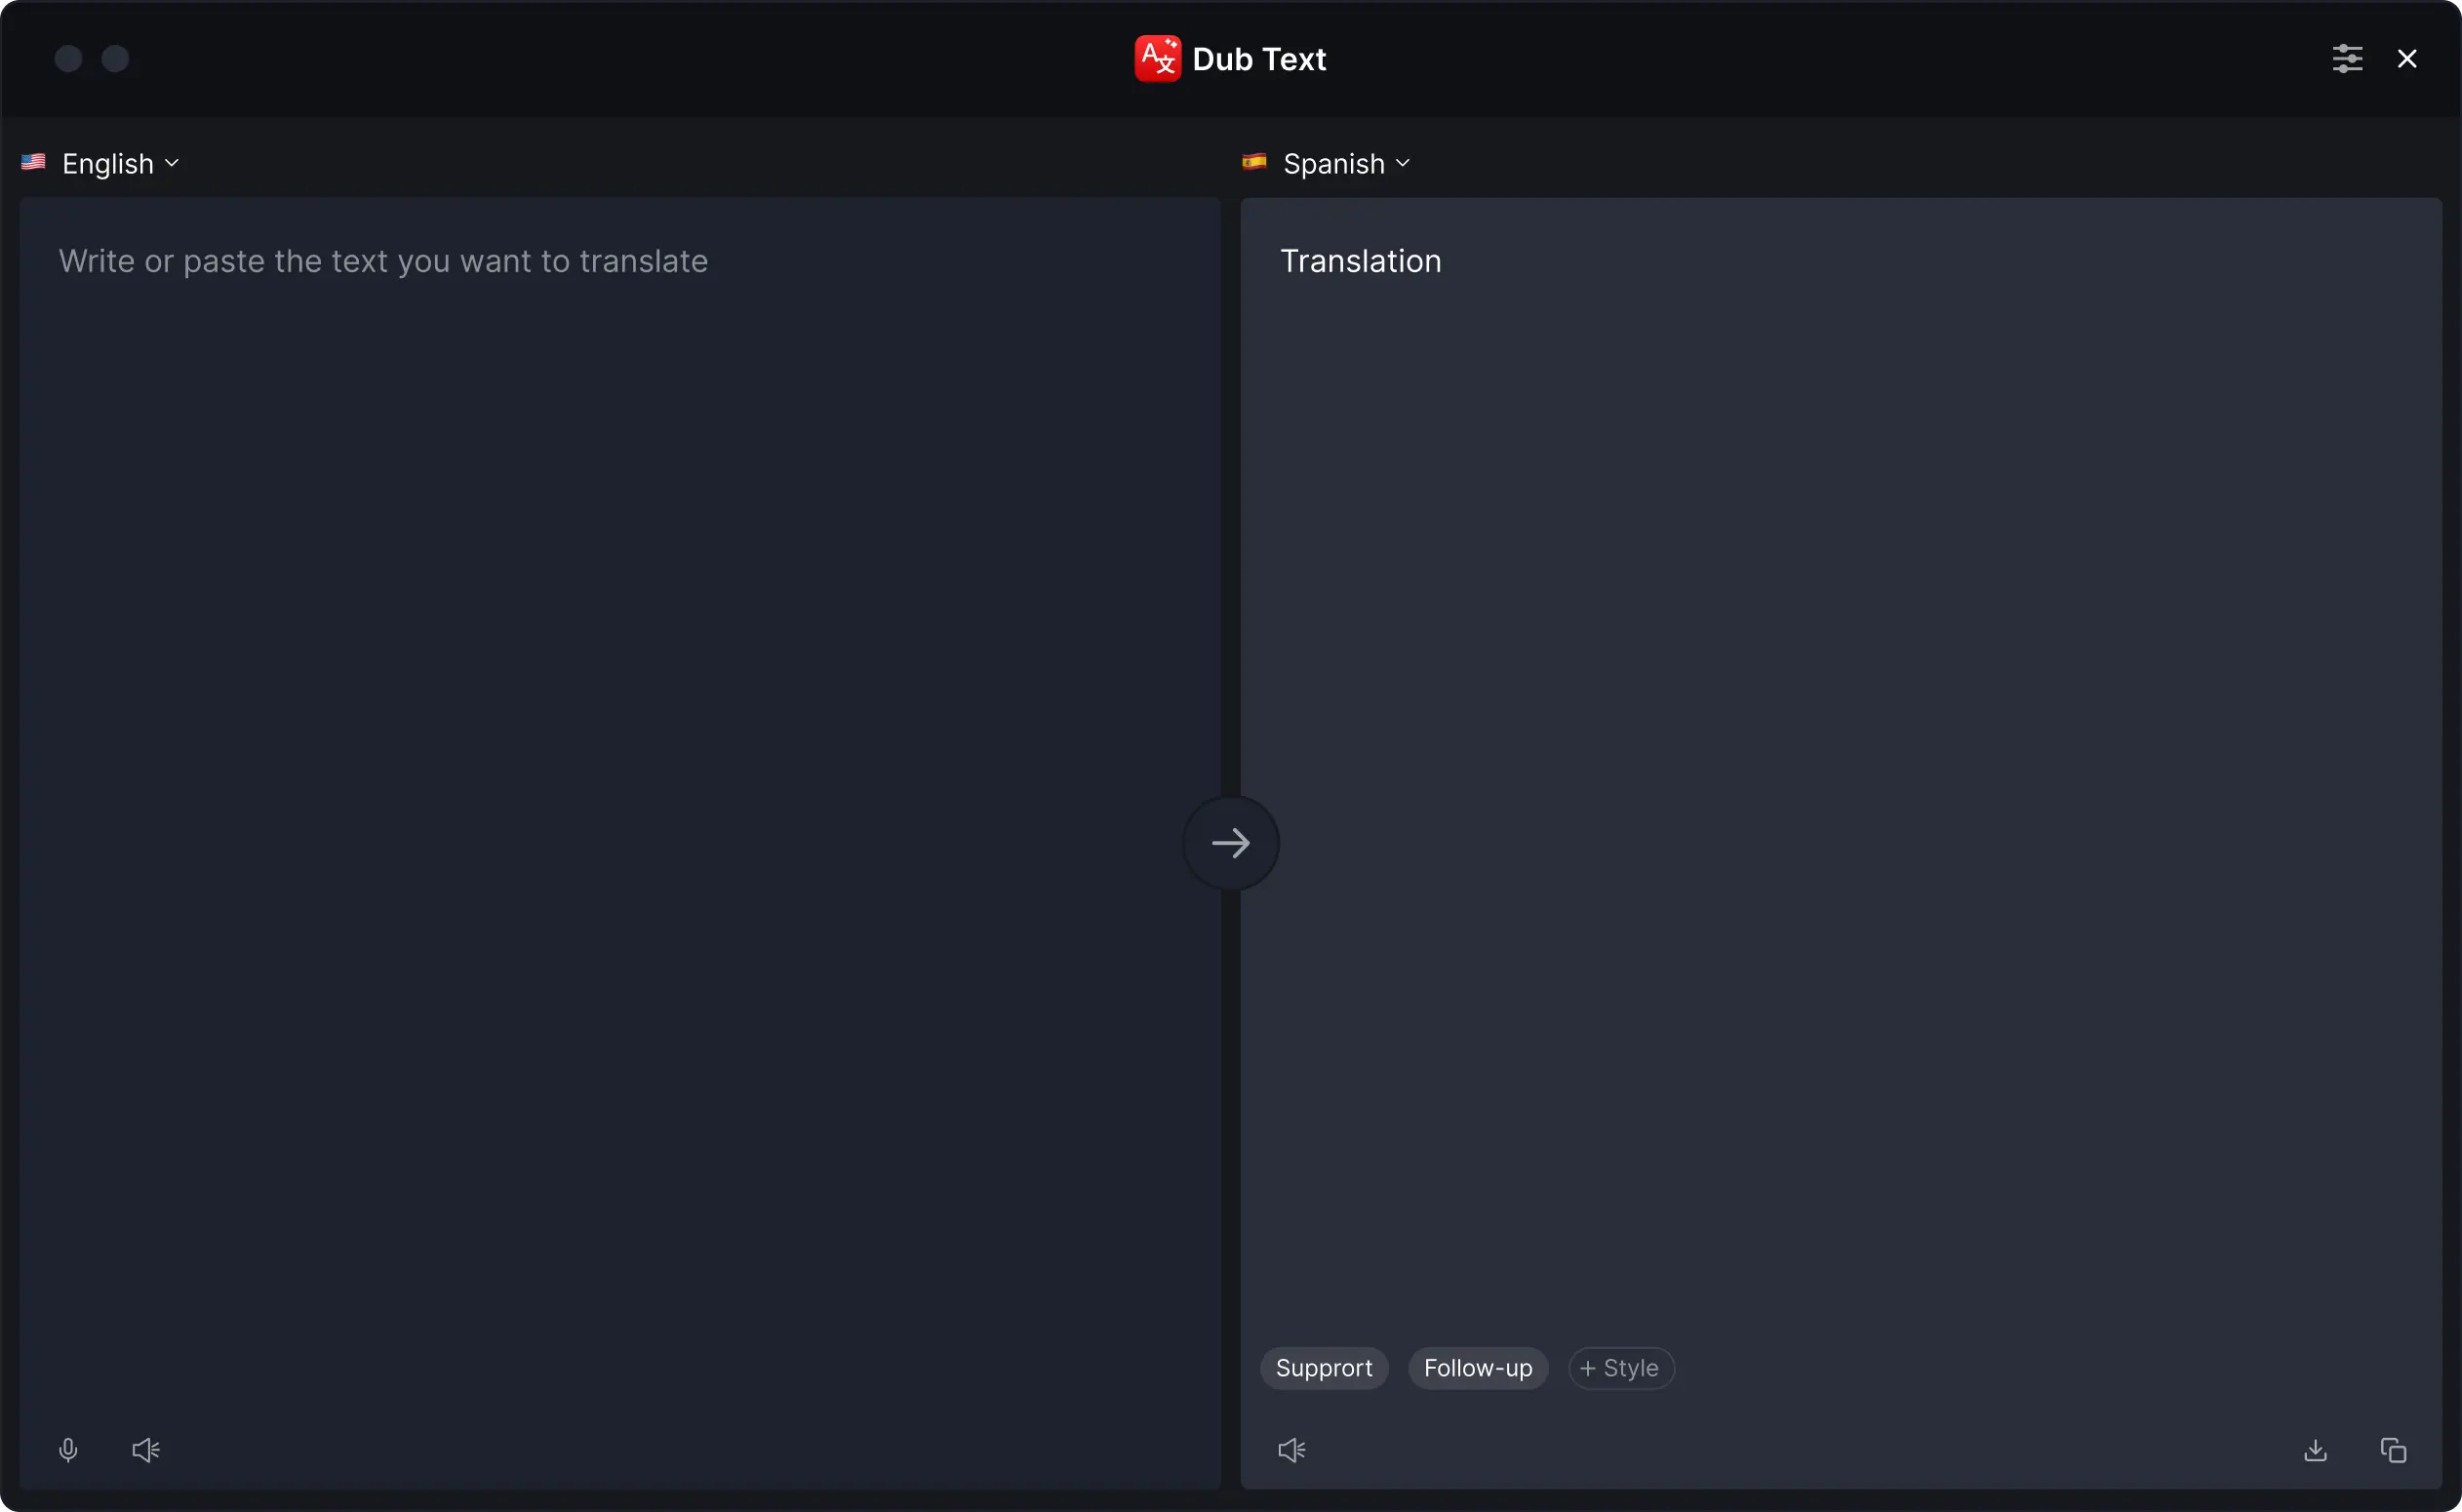Copy the translation to clipboard
Viewport: 2462px width, 1512px height.
point(2393,1450)
